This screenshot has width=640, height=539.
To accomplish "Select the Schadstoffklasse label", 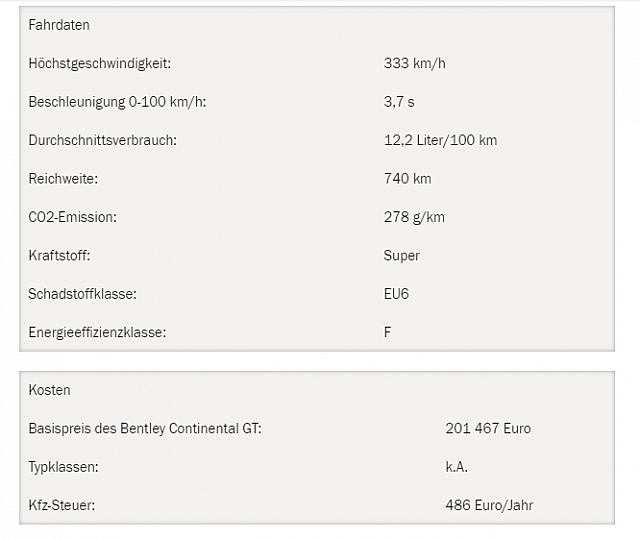I will click(x=82, y=294).
